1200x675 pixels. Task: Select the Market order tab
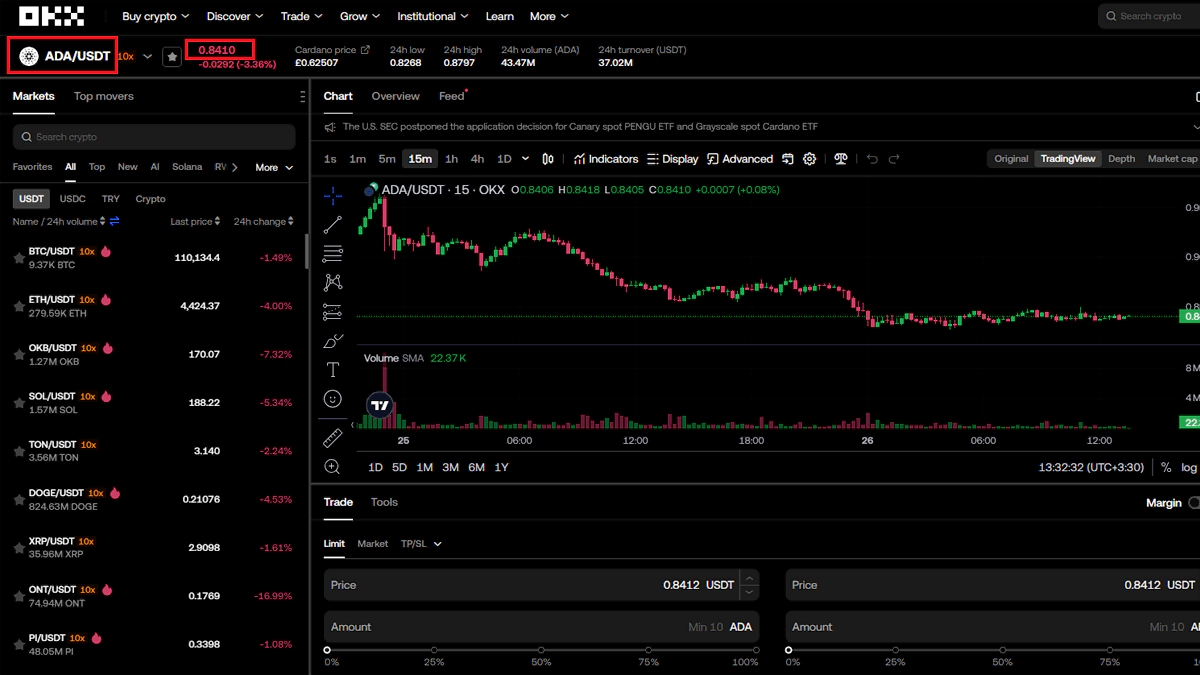pos(372,544)
